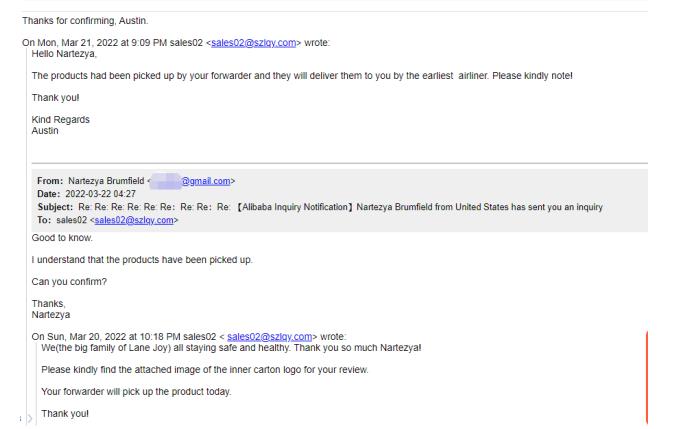Click the "Can you confirm?" question

tap(69, 282)
